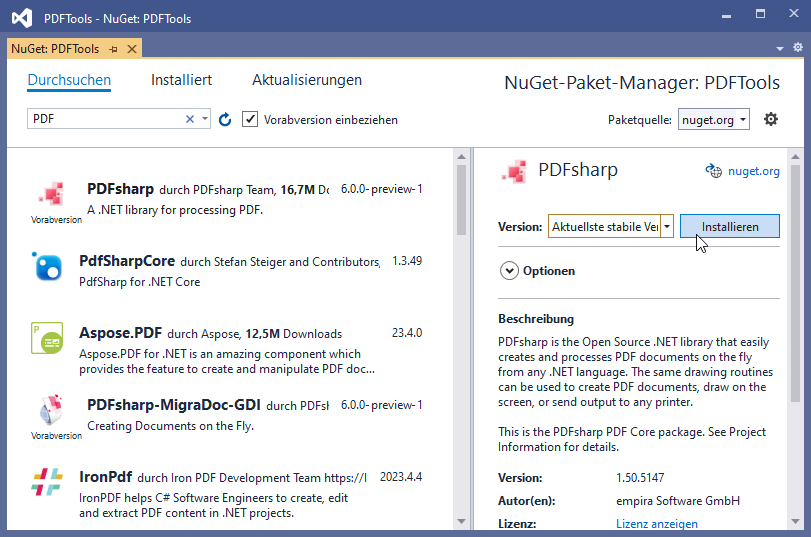Expand the Optionen section
This screenshot has height=537, width=811.
click(x=510, y=270)
